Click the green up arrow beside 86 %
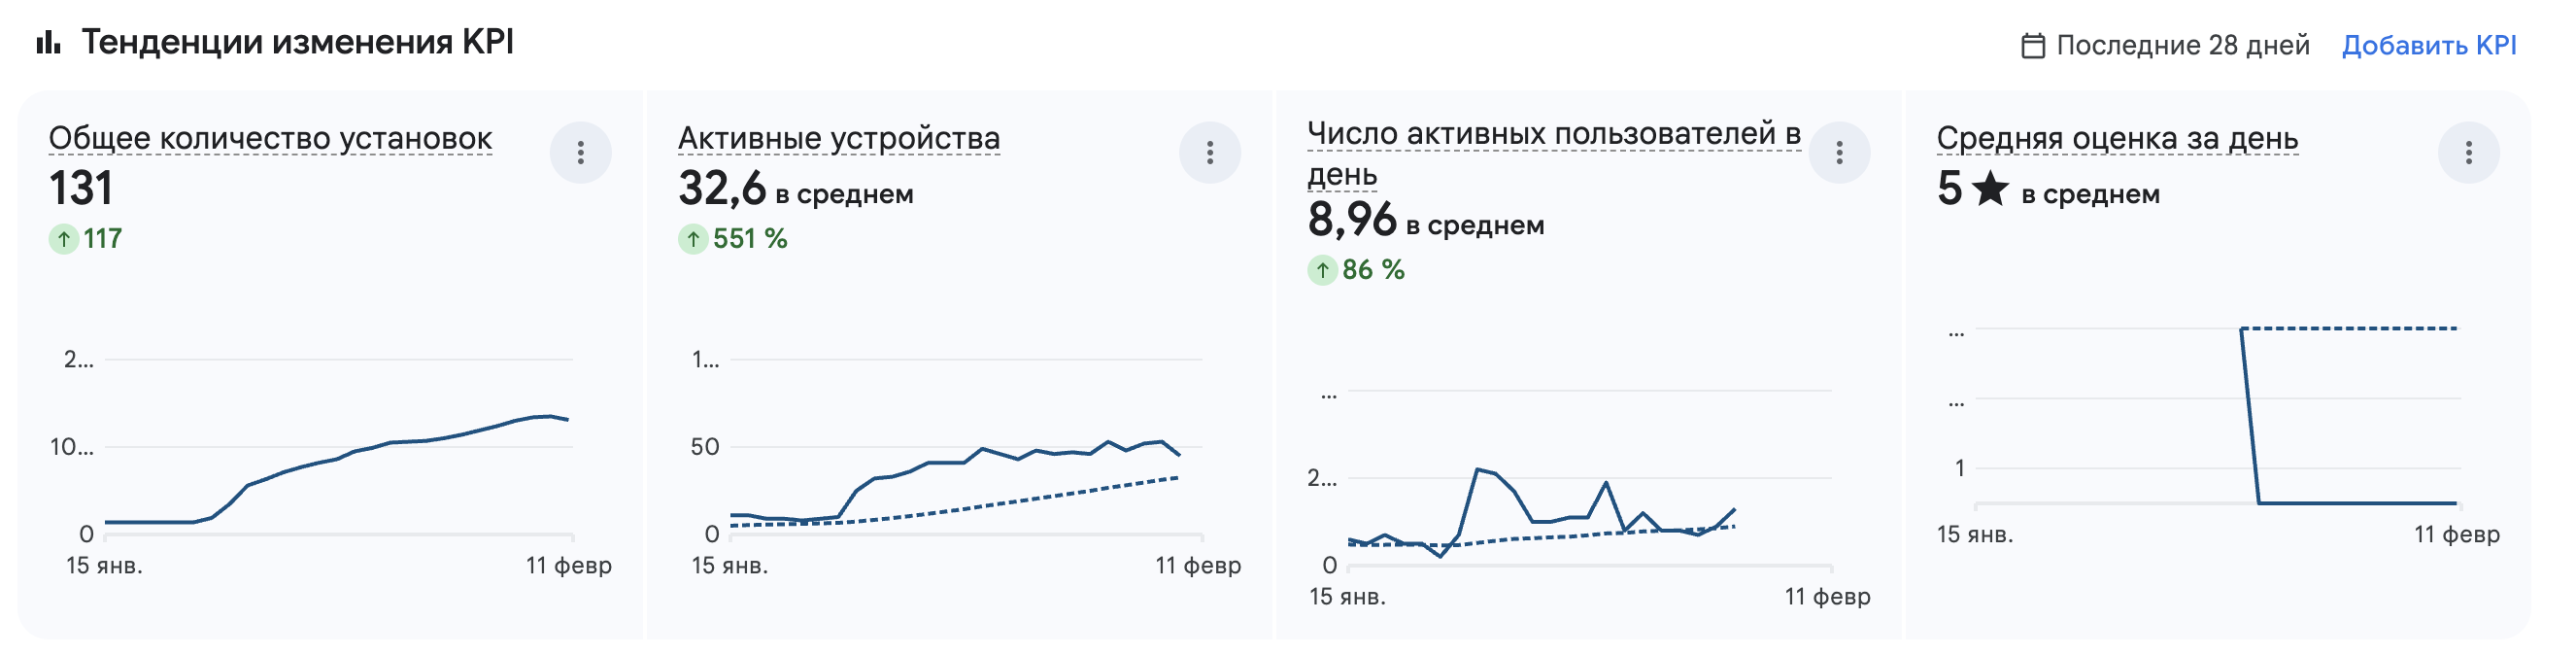This screenshot has height=655, width=2576. 1322,270
